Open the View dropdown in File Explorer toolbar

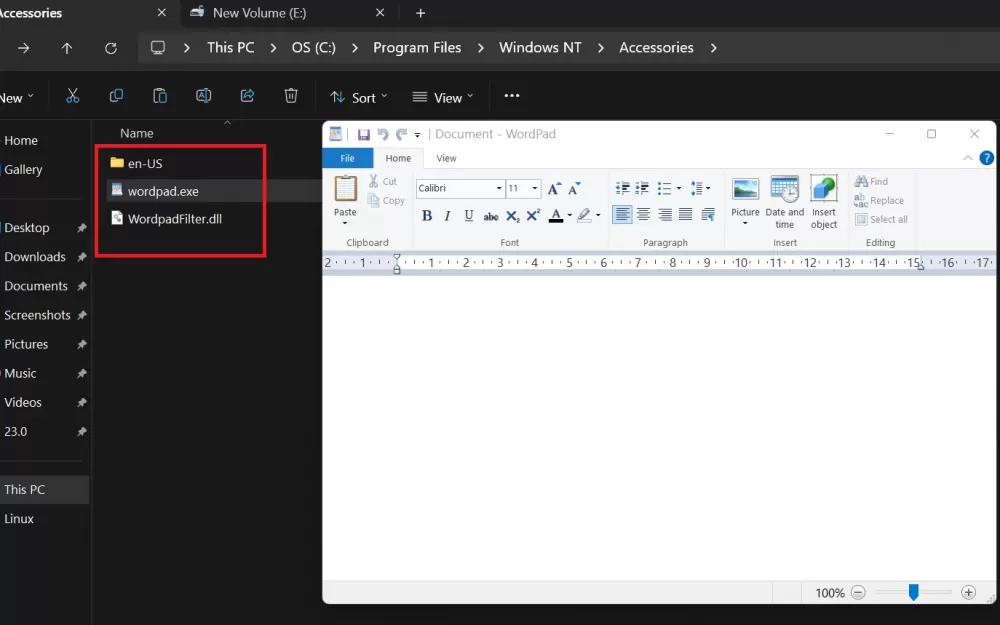pos(443,98)
